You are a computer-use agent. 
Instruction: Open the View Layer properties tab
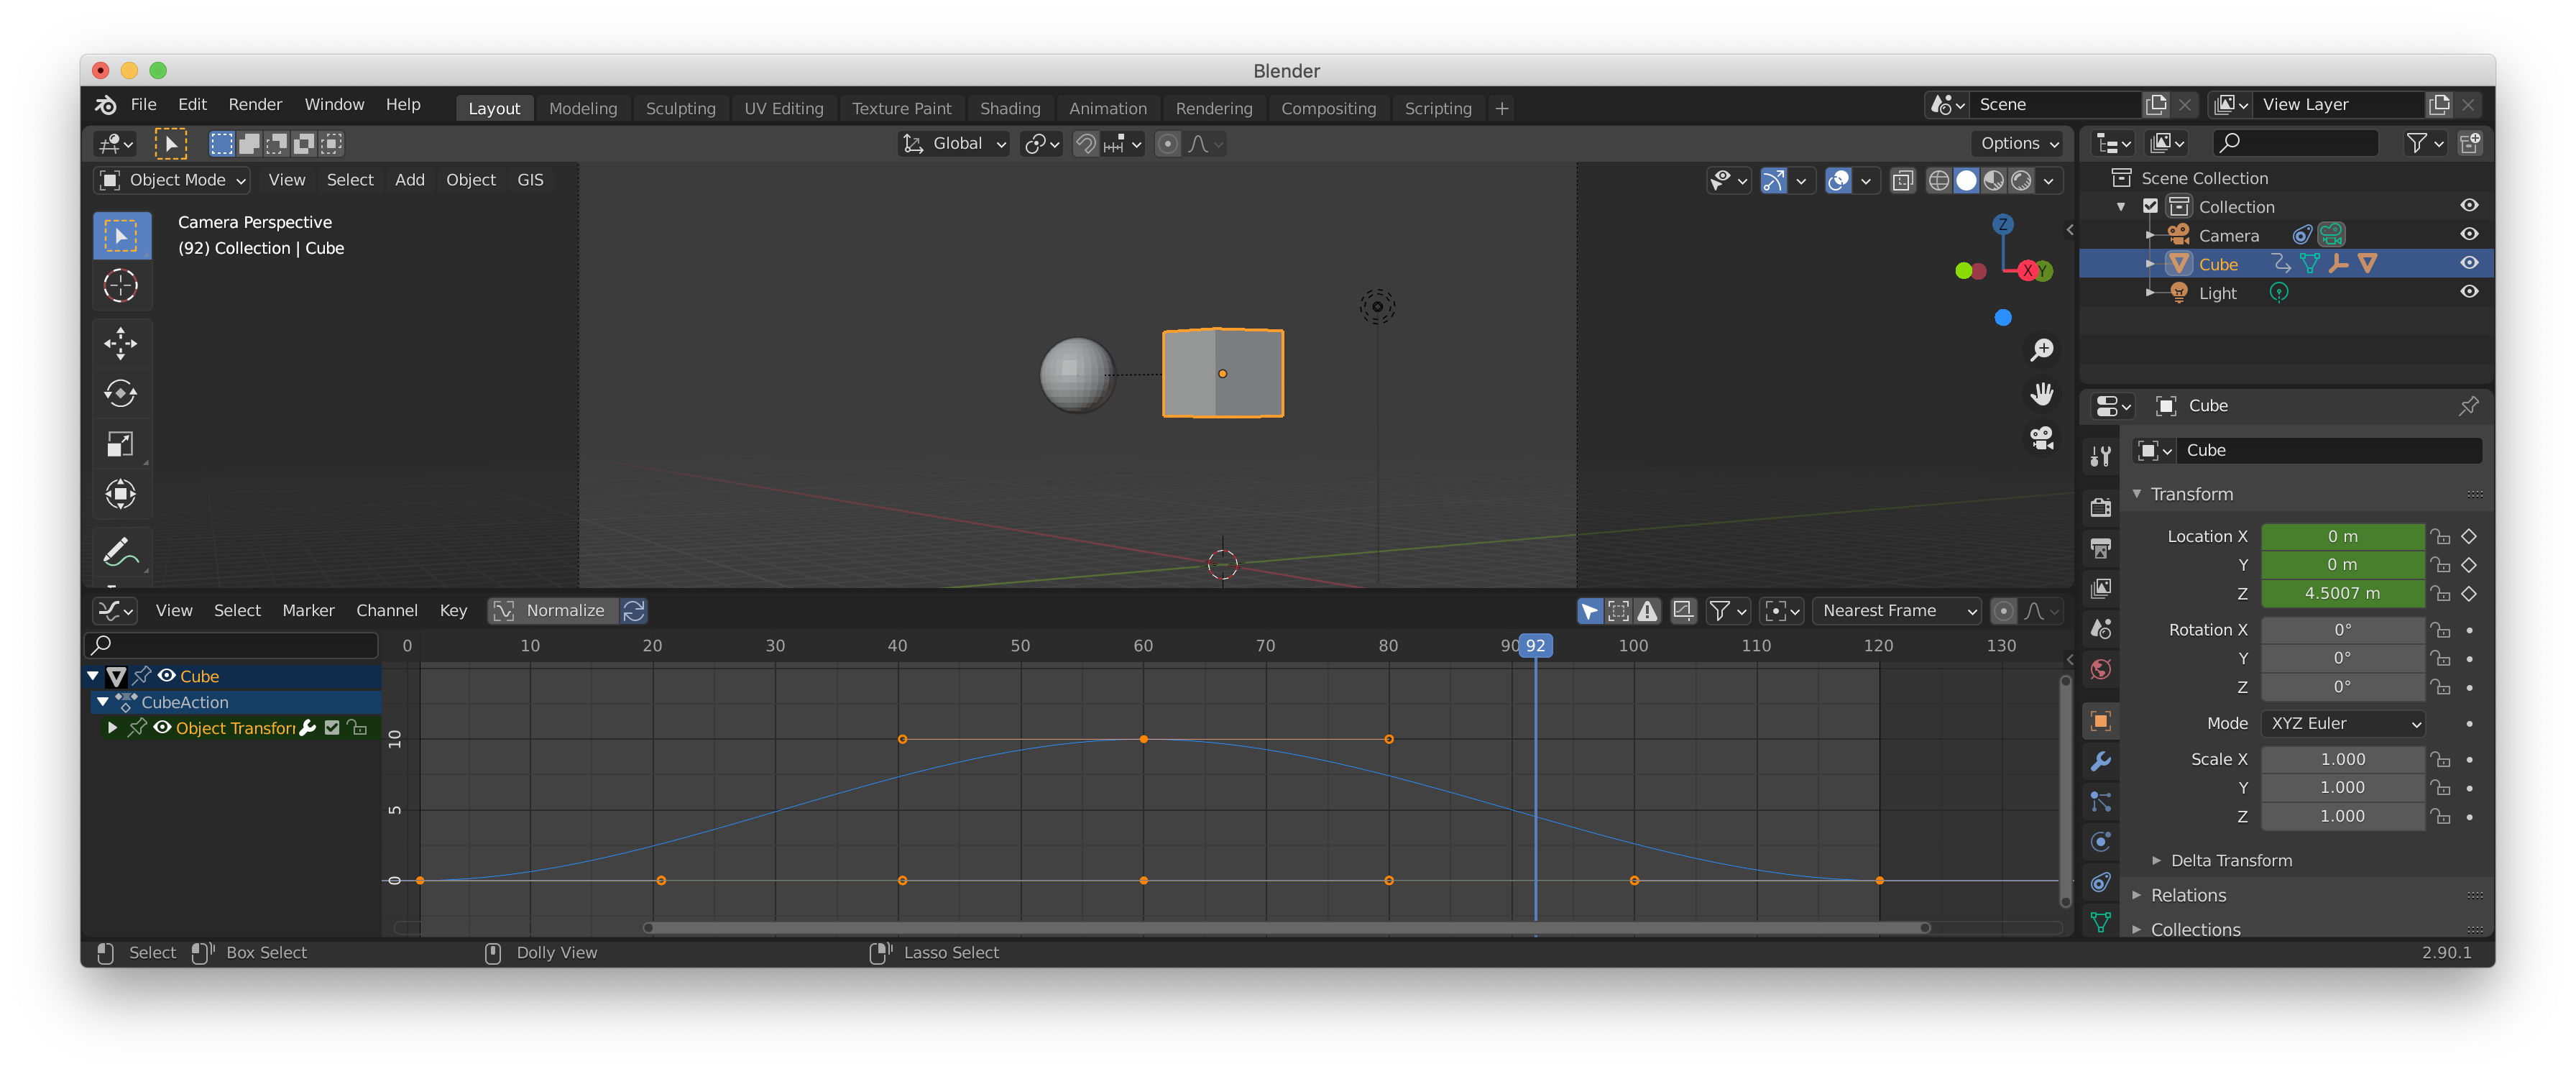(x=2100, y=588)
